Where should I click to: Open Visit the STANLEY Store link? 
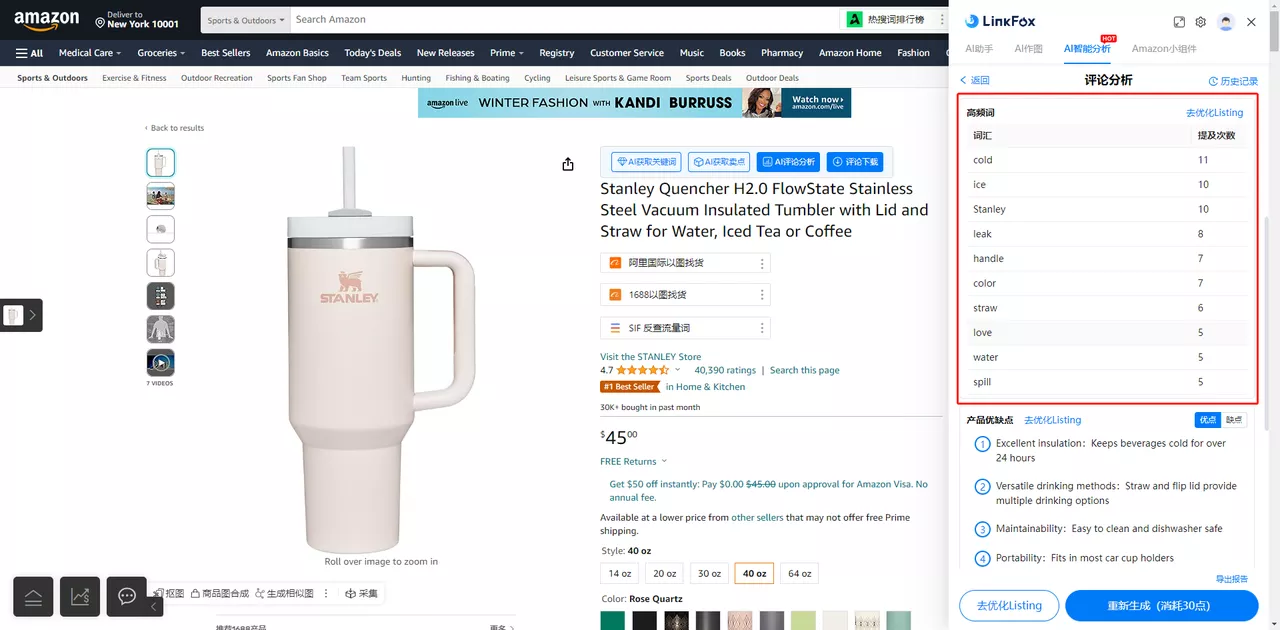[x=650, y=357]
